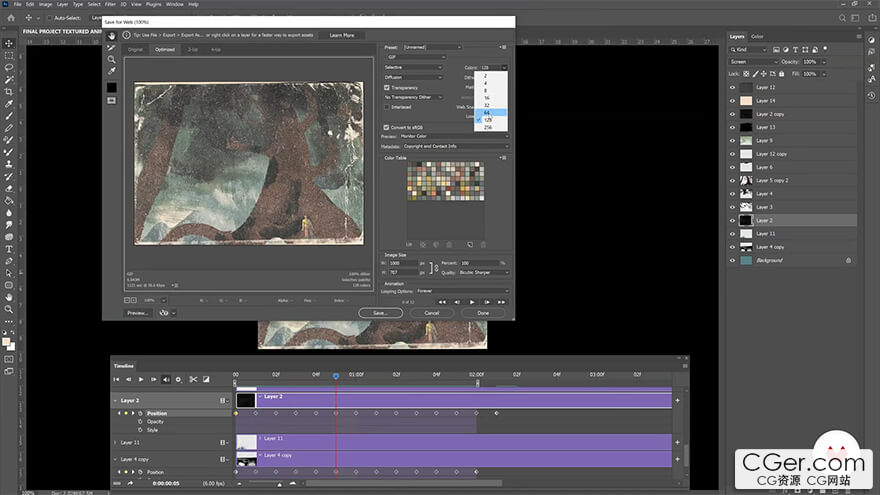Click the Cancel button

(x=432, y=313)
